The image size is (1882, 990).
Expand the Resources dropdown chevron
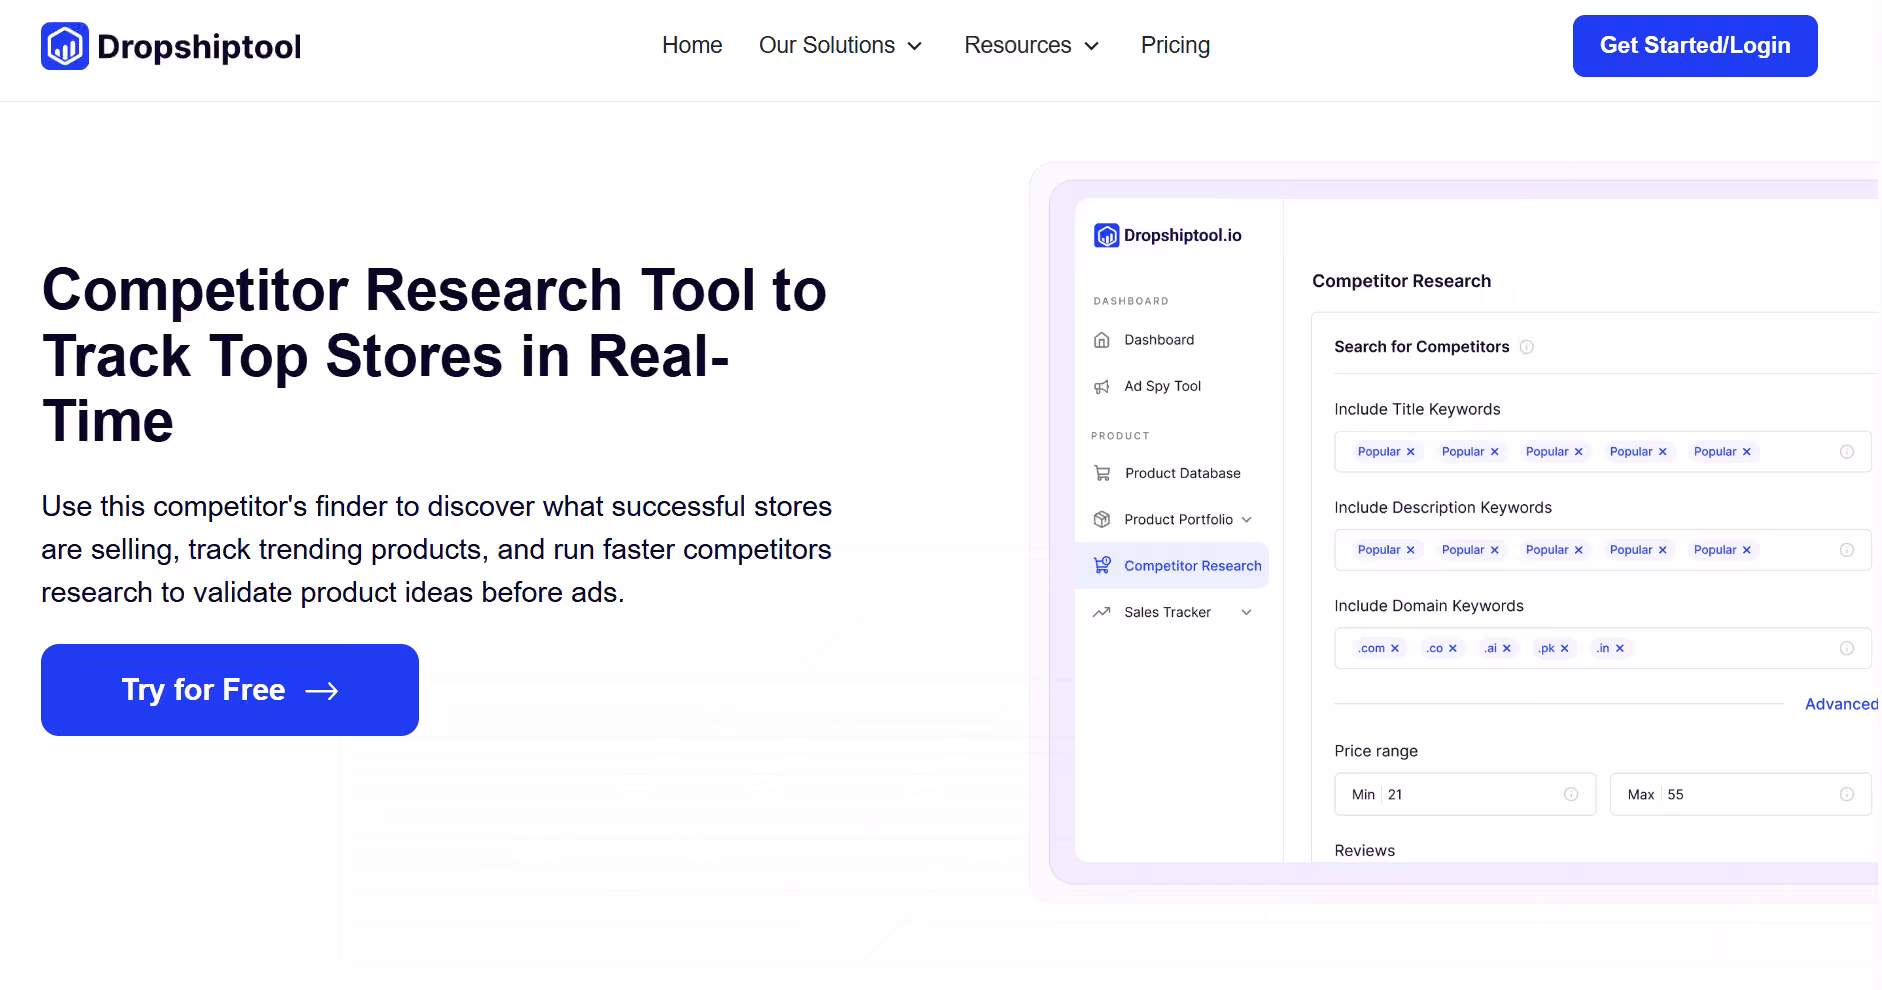click(1092, 46)
